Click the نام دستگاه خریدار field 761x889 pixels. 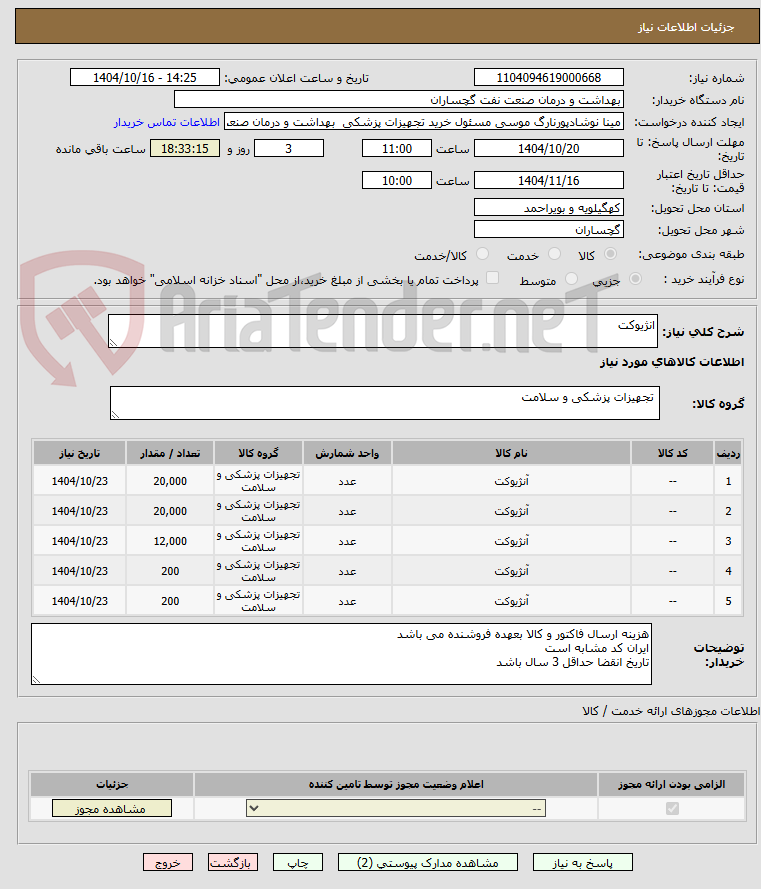tap(399, 100)
